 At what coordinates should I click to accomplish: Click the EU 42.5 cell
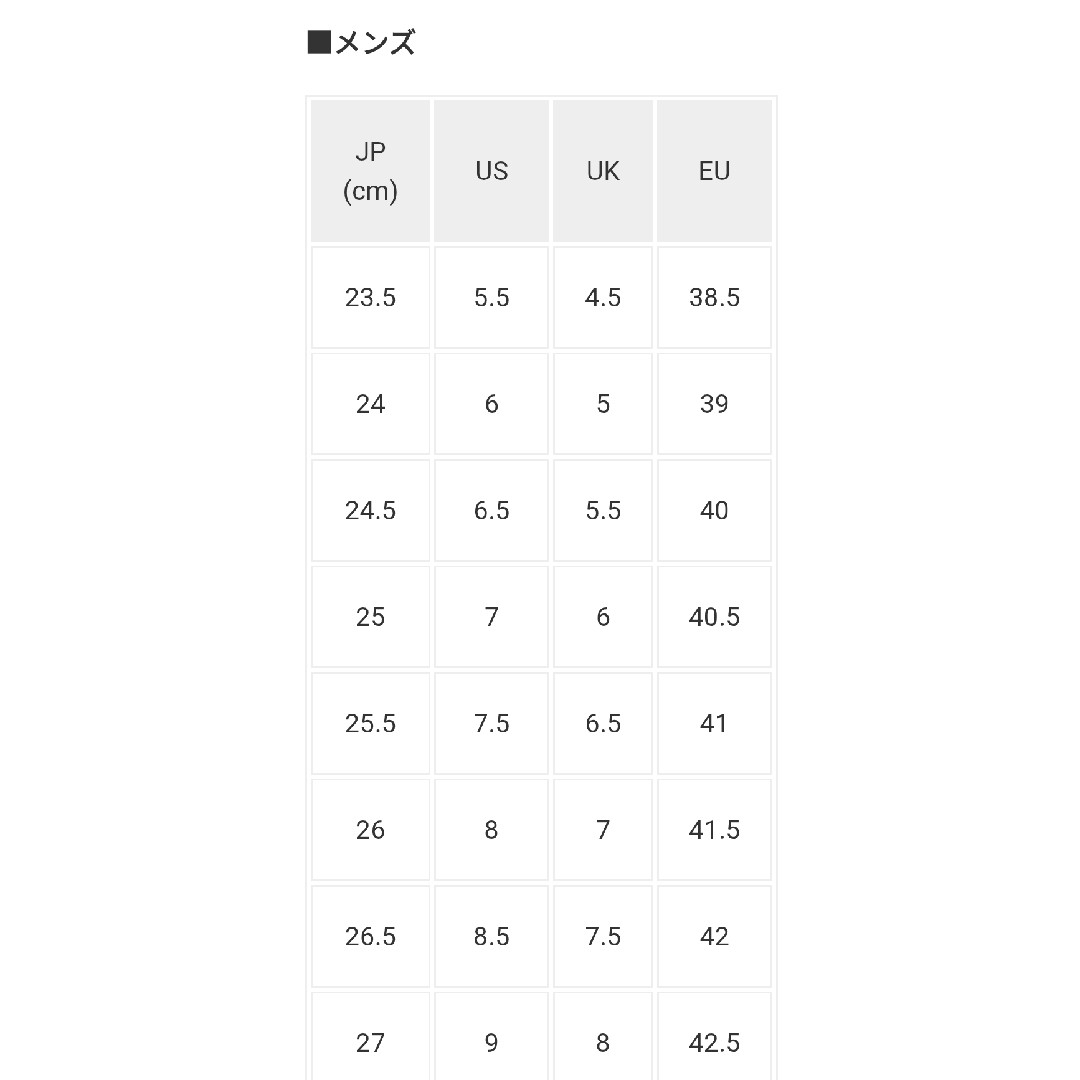[714, 1037]
